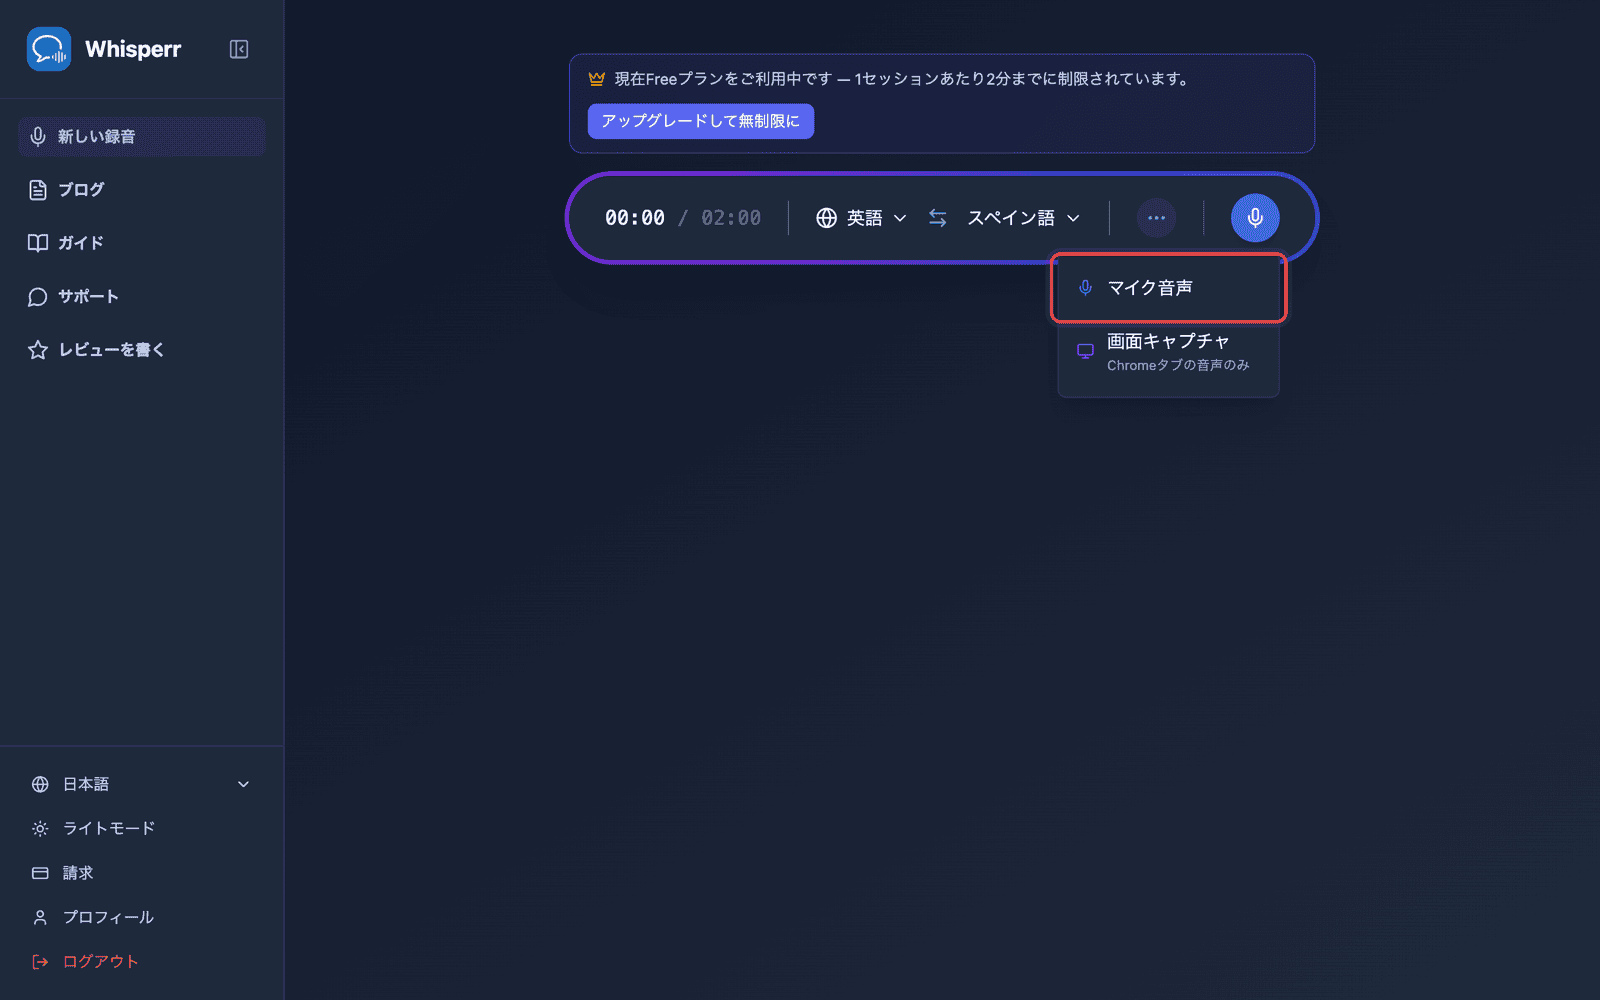The height and width of the screenshot is (1000, 1600).
Task: Click the 00:00 elapsed timer text
Action: [x=635, y=218]
